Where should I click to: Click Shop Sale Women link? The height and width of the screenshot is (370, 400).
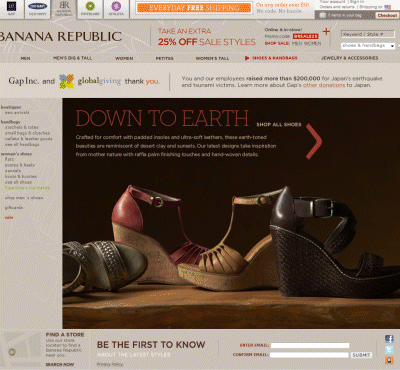pos(312,43)
